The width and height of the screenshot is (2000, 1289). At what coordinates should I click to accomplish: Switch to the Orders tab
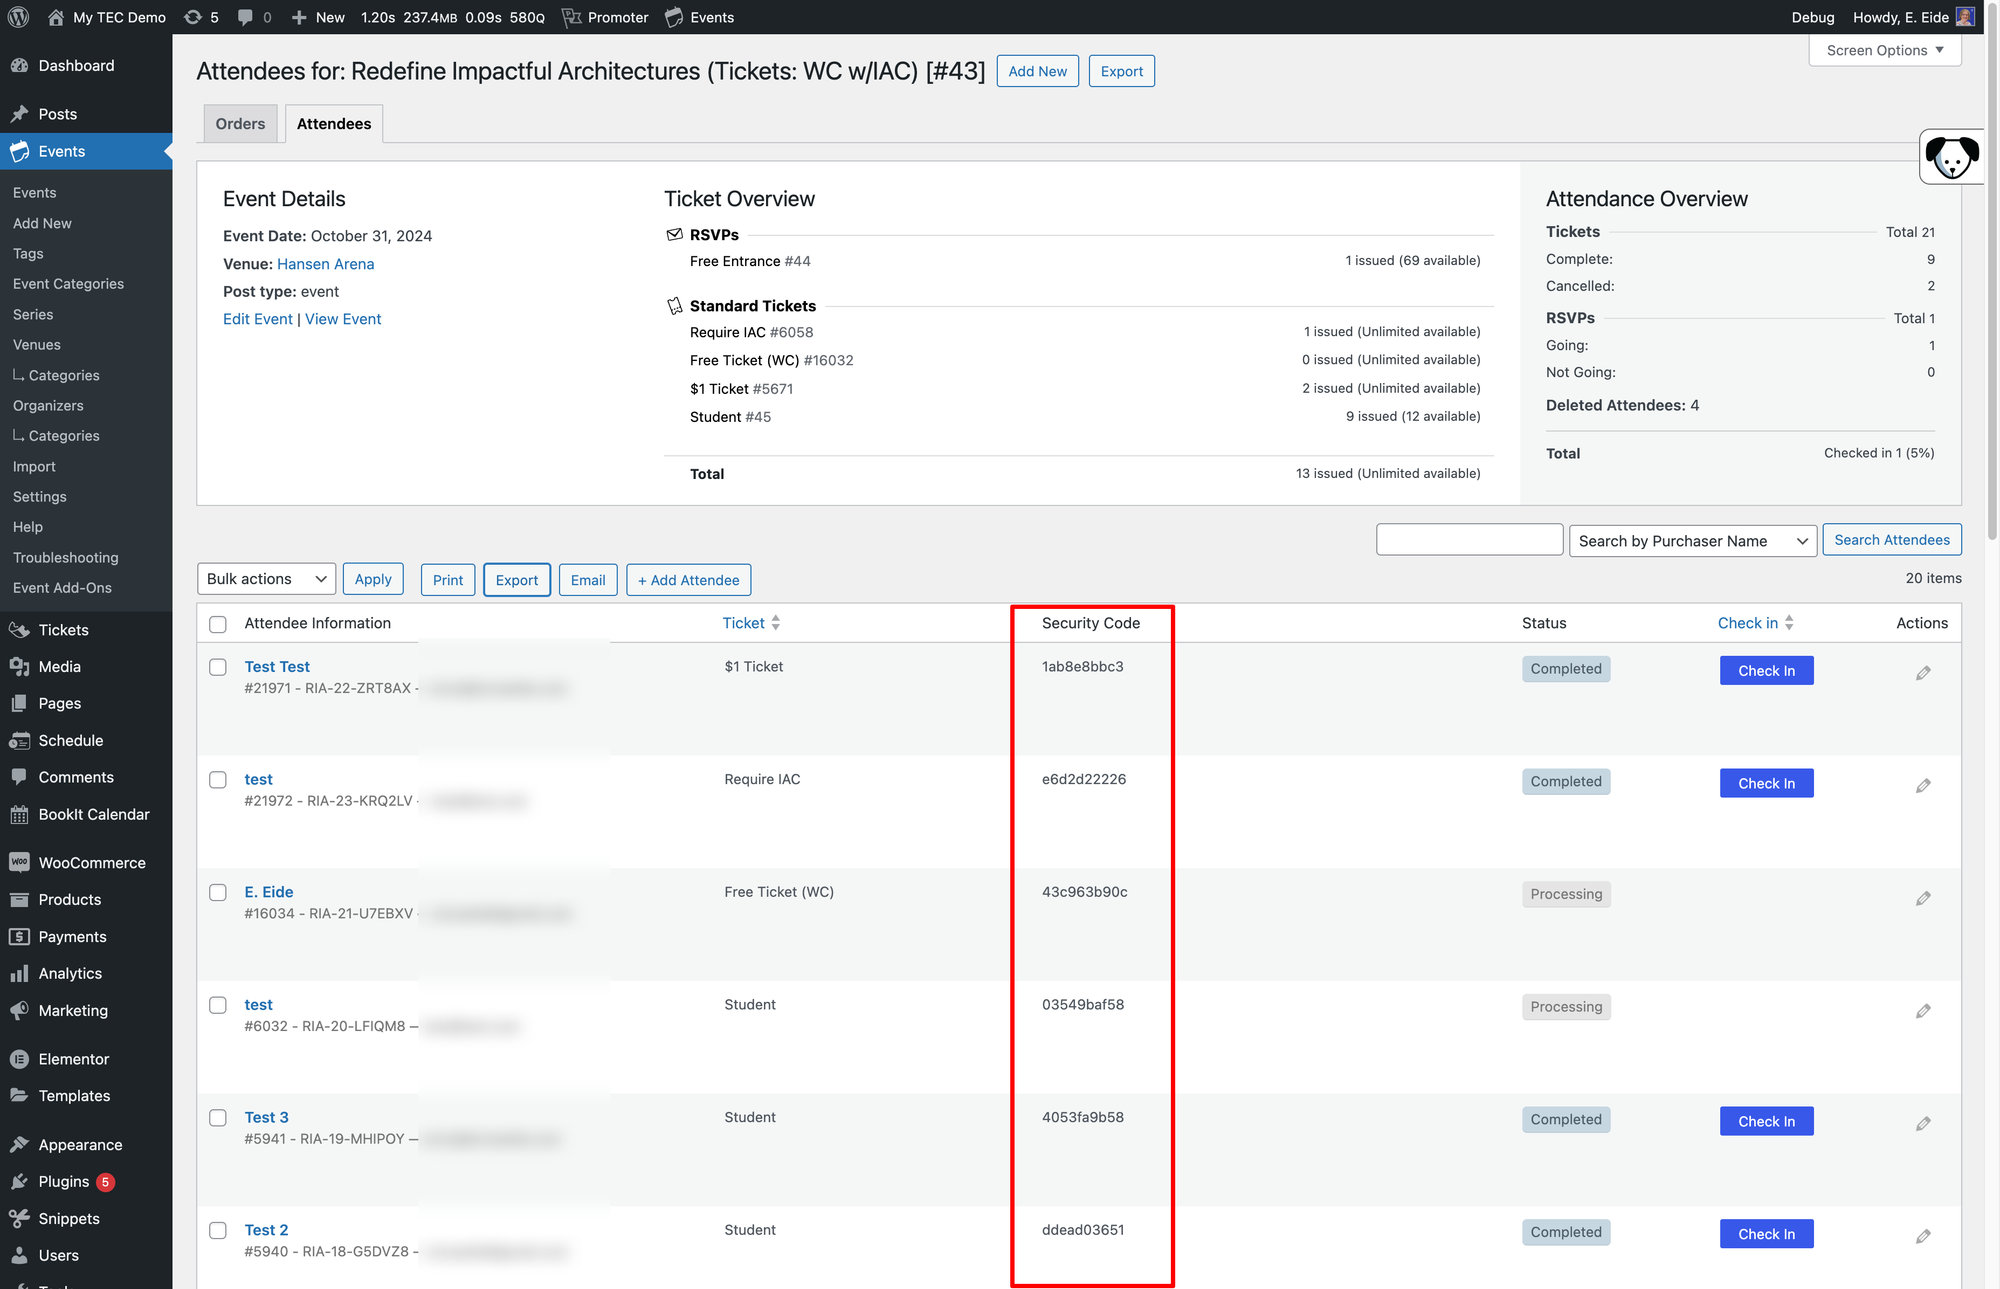(x=240, y=124)
